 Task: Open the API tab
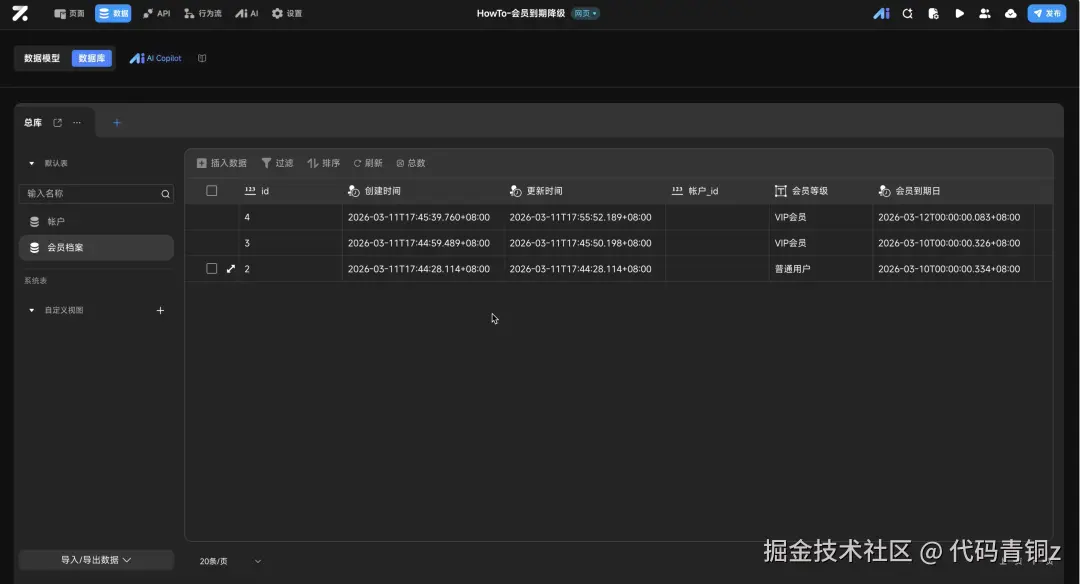[x=156, y=13]
